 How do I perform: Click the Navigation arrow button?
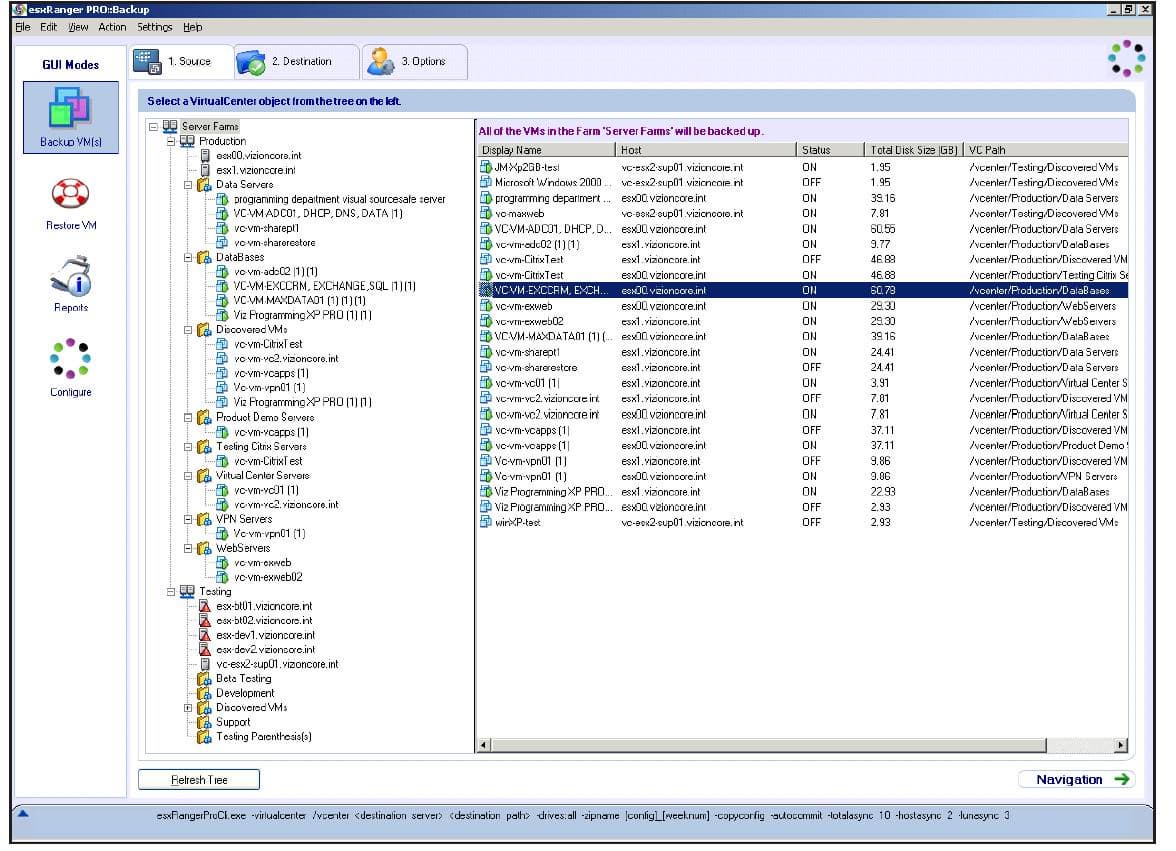pos(1076,780)
